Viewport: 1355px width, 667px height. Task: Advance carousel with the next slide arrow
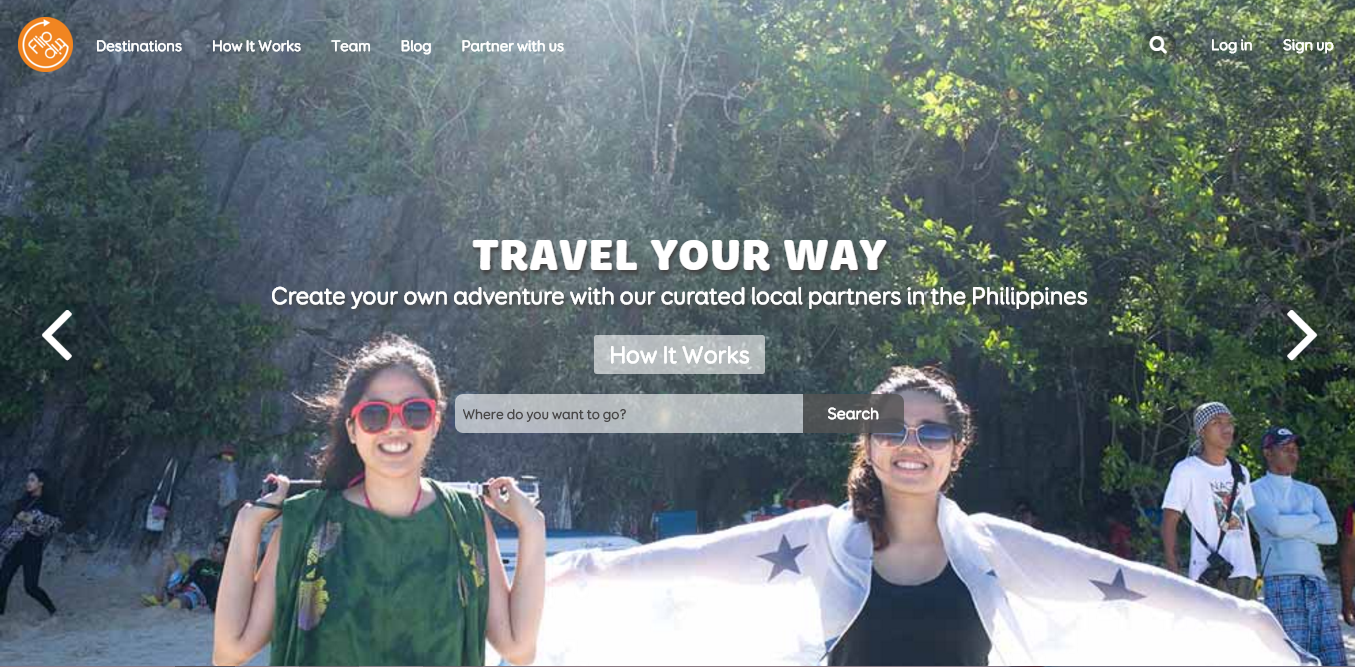pyautogui.click(x=1301, y=335)
